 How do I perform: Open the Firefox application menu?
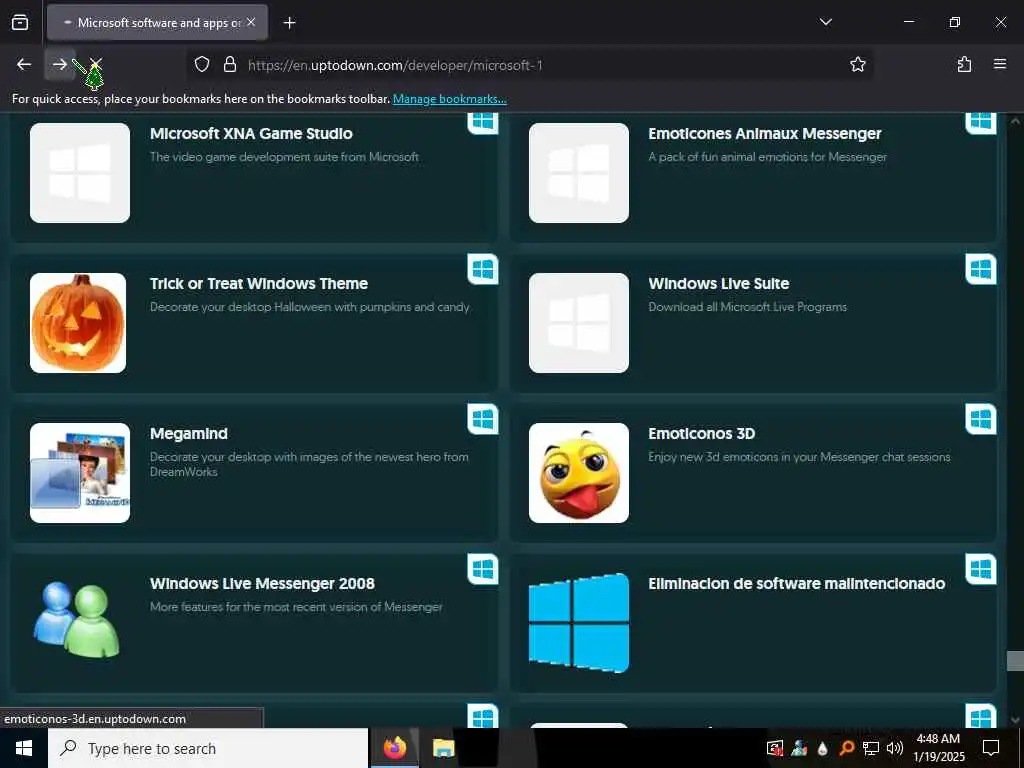pyautogui.click(x=999, y=64)
